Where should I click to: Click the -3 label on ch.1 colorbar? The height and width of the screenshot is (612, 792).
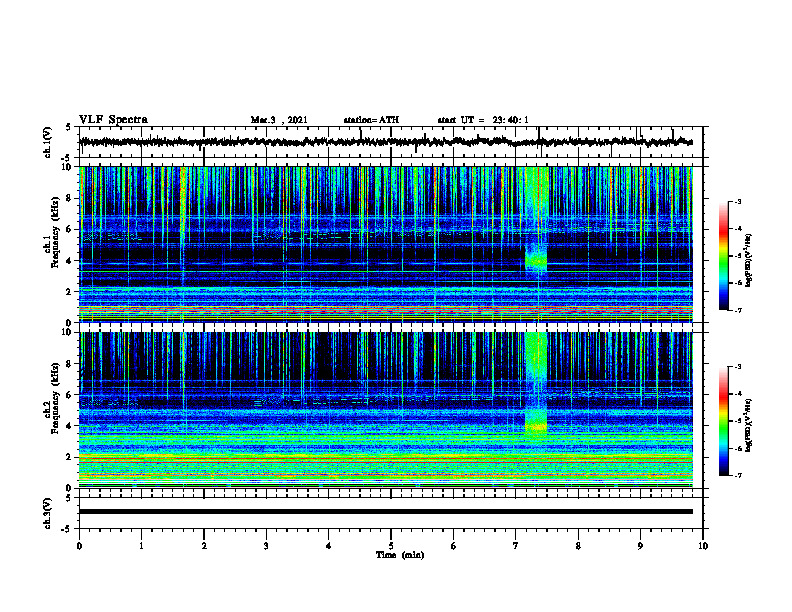(x=737, y=201)
